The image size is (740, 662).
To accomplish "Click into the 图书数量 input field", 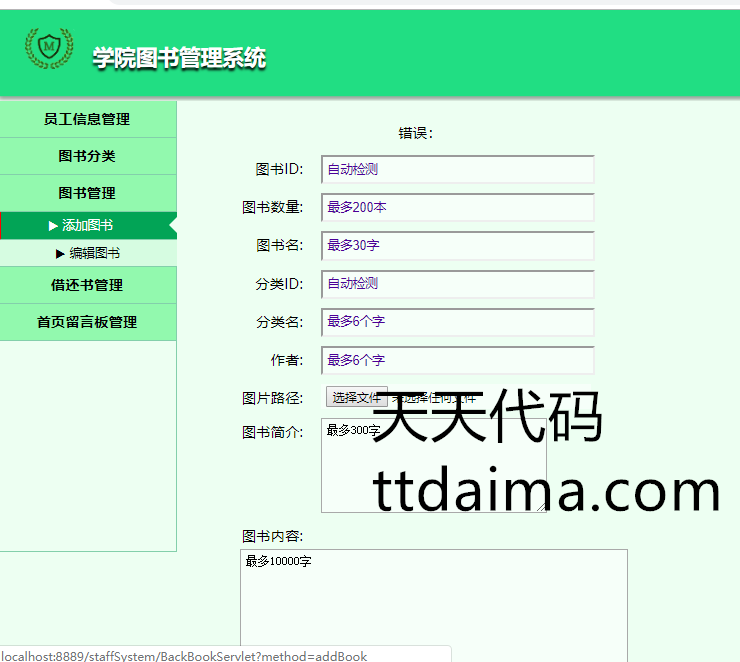I will (x=457, y=207).
